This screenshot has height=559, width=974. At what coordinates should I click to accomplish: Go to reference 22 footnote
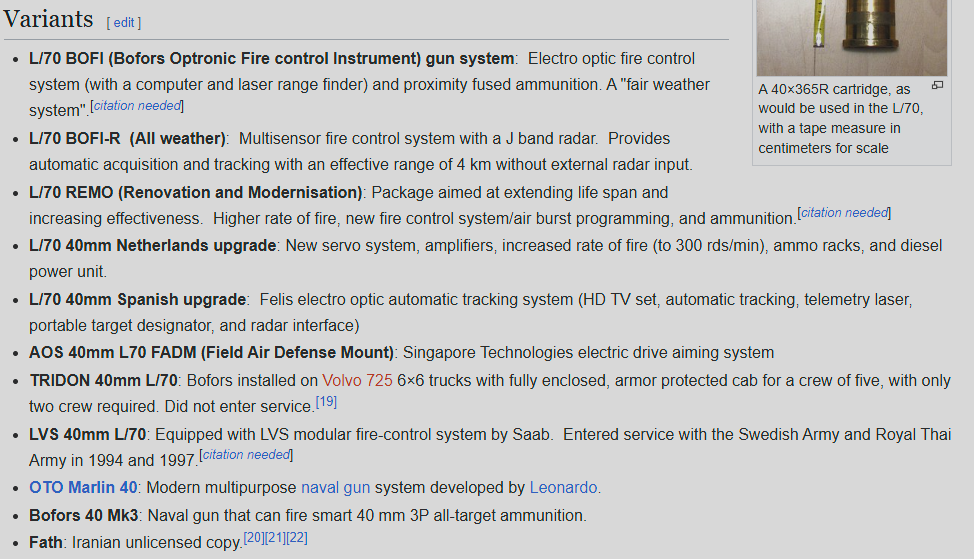tap(296, 538)
